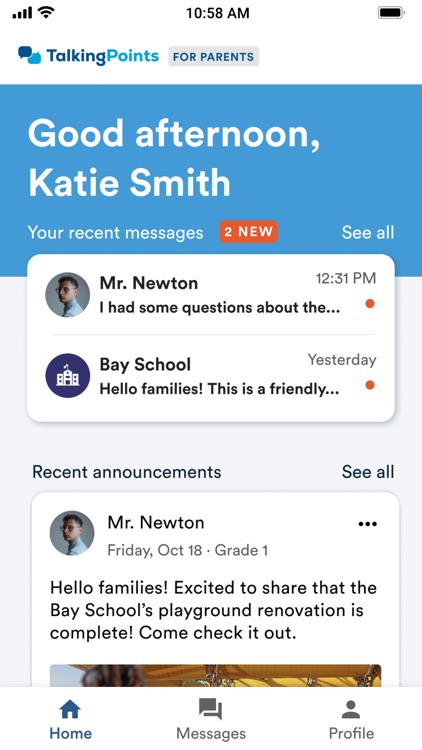
Task: Tap the Good afternoon, Katie Smith greeting
Action: pos(173,158)
